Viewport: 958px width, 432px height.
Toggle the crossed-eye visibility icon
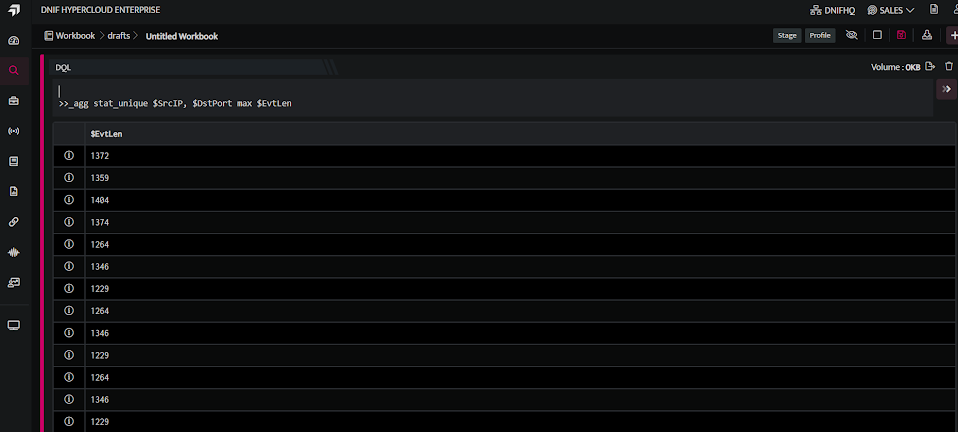coord(852,35)
